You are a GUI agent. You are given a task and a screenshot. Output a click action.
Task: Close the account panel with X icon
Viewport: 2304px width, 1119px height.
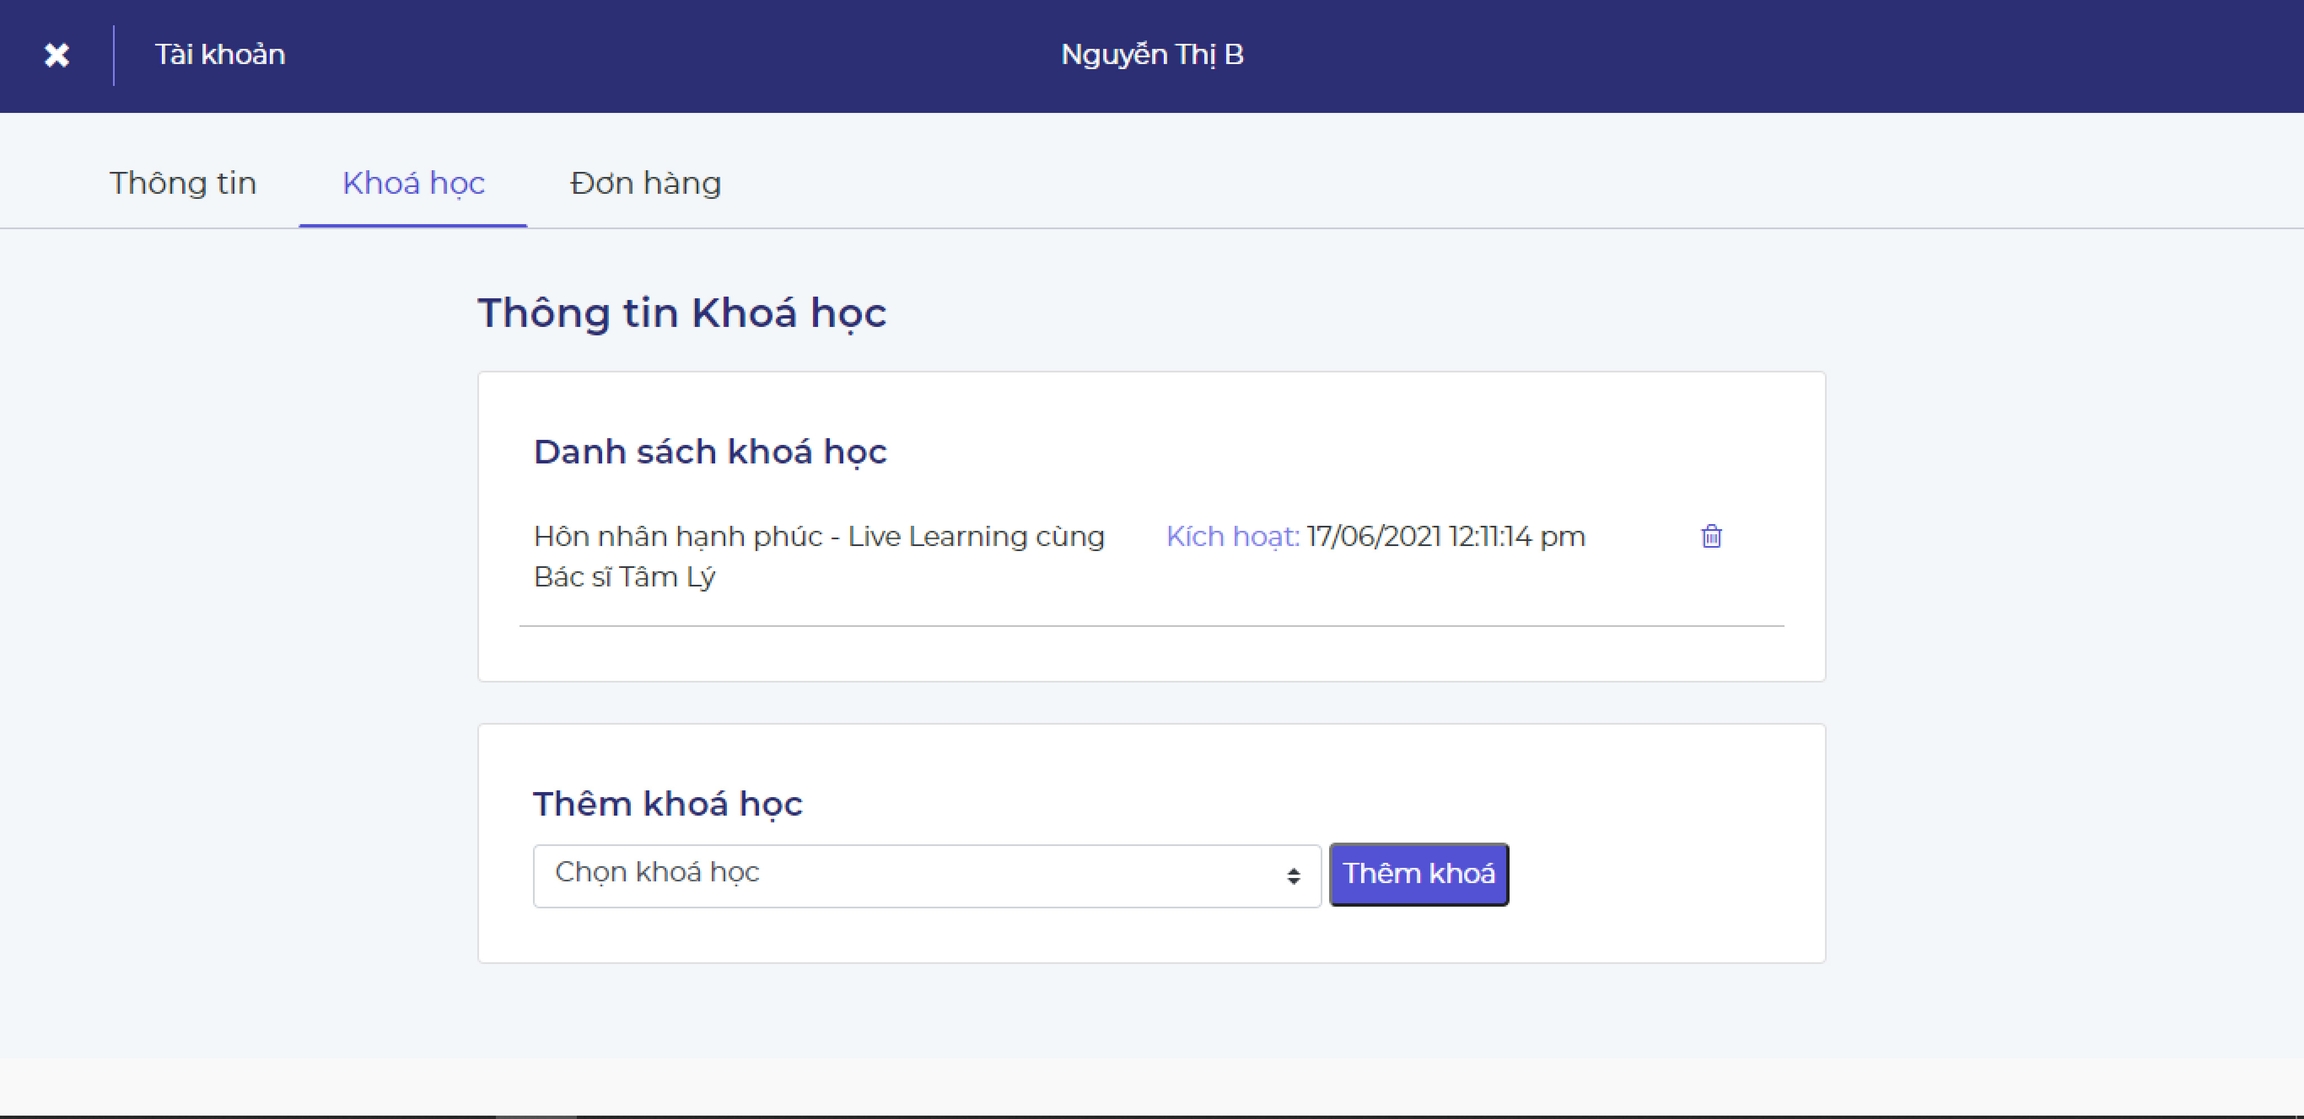57,55
